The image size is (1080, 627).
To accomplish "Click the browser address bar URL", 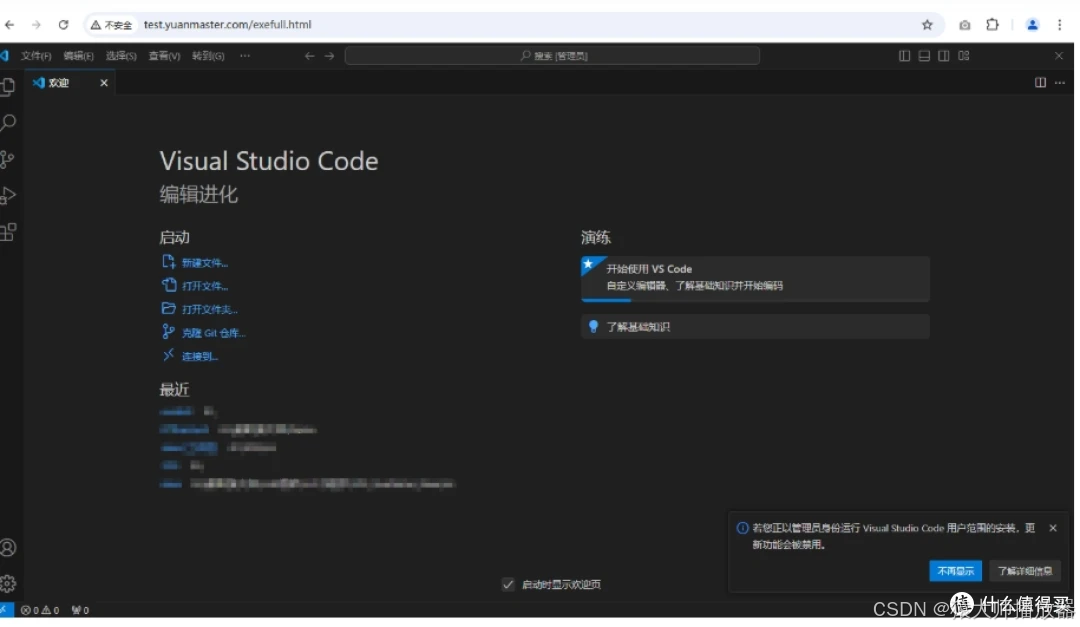I will coord(227,25).
